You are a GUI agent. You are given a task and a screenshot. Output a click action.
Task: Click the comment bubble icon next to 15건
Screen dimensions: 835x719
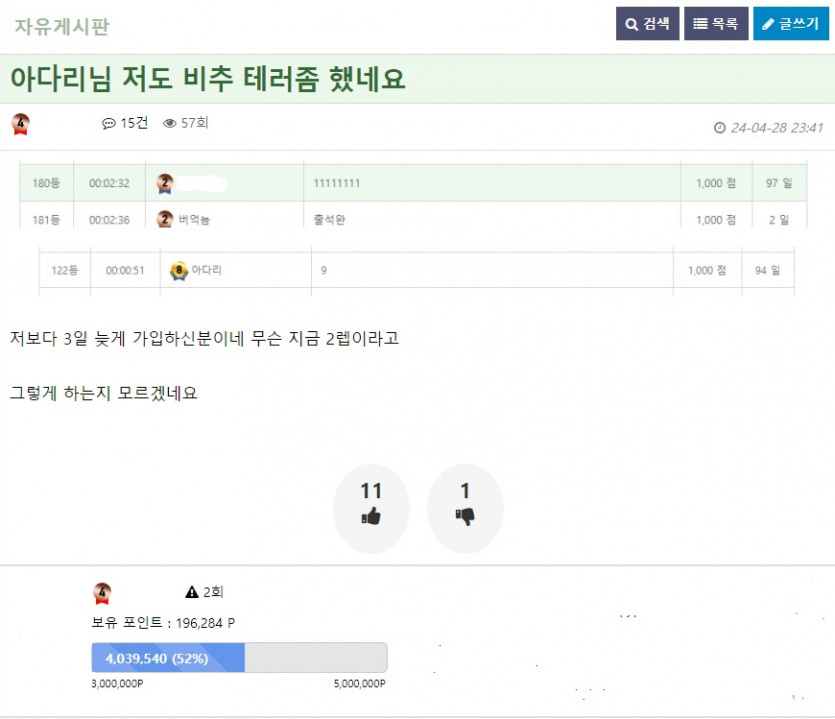(109, 124)
